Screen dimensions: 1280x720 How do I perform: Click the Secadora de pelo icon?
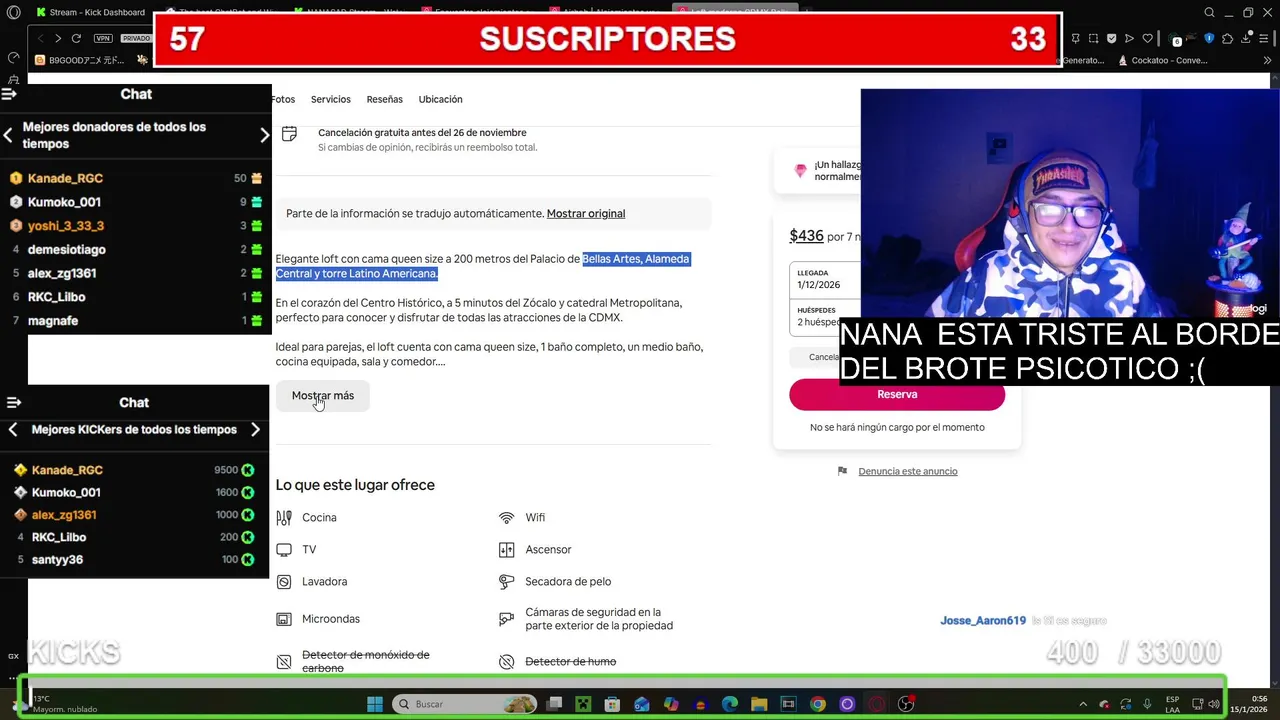click(506, 581)
